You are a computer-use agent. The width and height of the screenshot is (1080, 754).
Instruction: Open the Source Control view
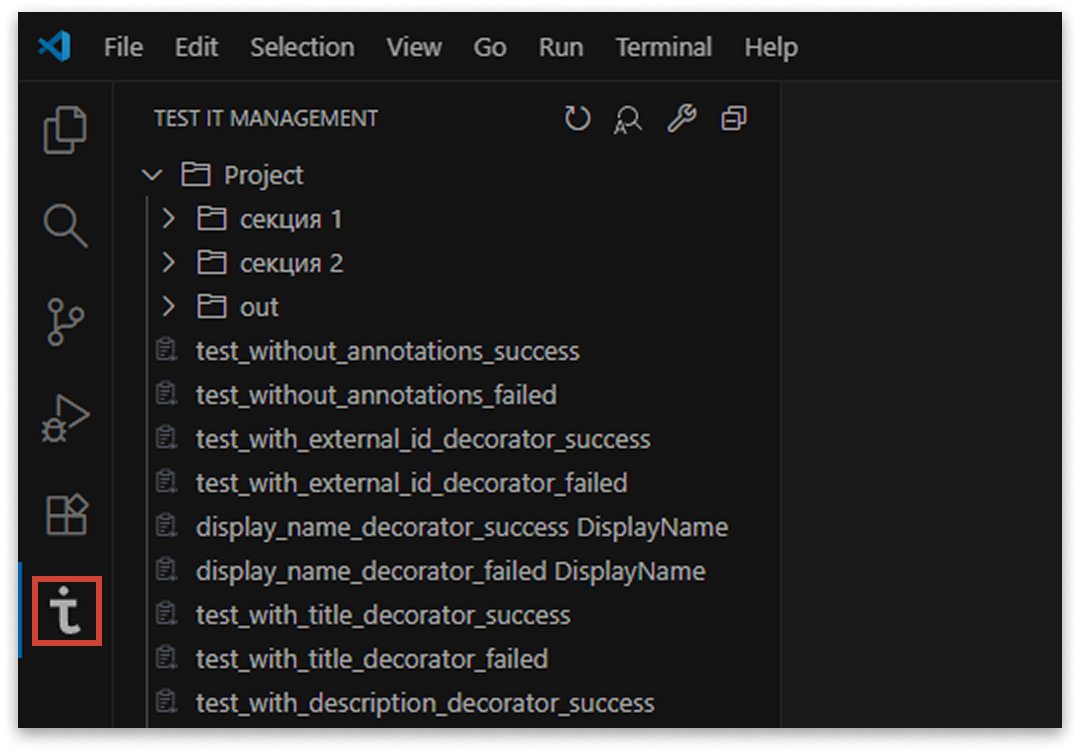coord(66,324)
